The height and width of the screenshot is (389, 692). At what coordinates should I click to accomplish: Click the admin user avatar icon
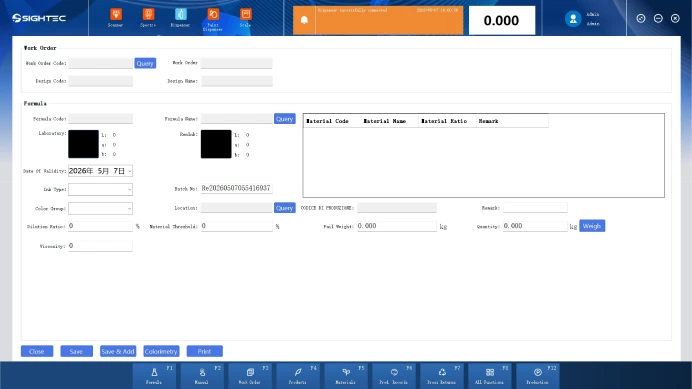tap(573, 19)
